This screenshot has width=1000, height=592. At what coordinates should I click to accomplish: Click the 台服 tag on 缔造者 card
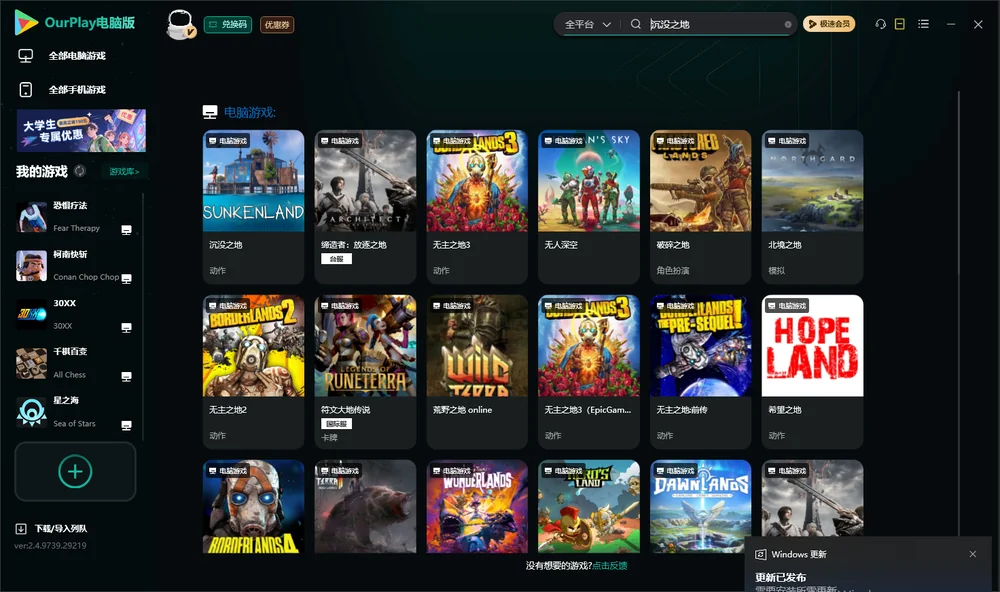coord(336,258)
